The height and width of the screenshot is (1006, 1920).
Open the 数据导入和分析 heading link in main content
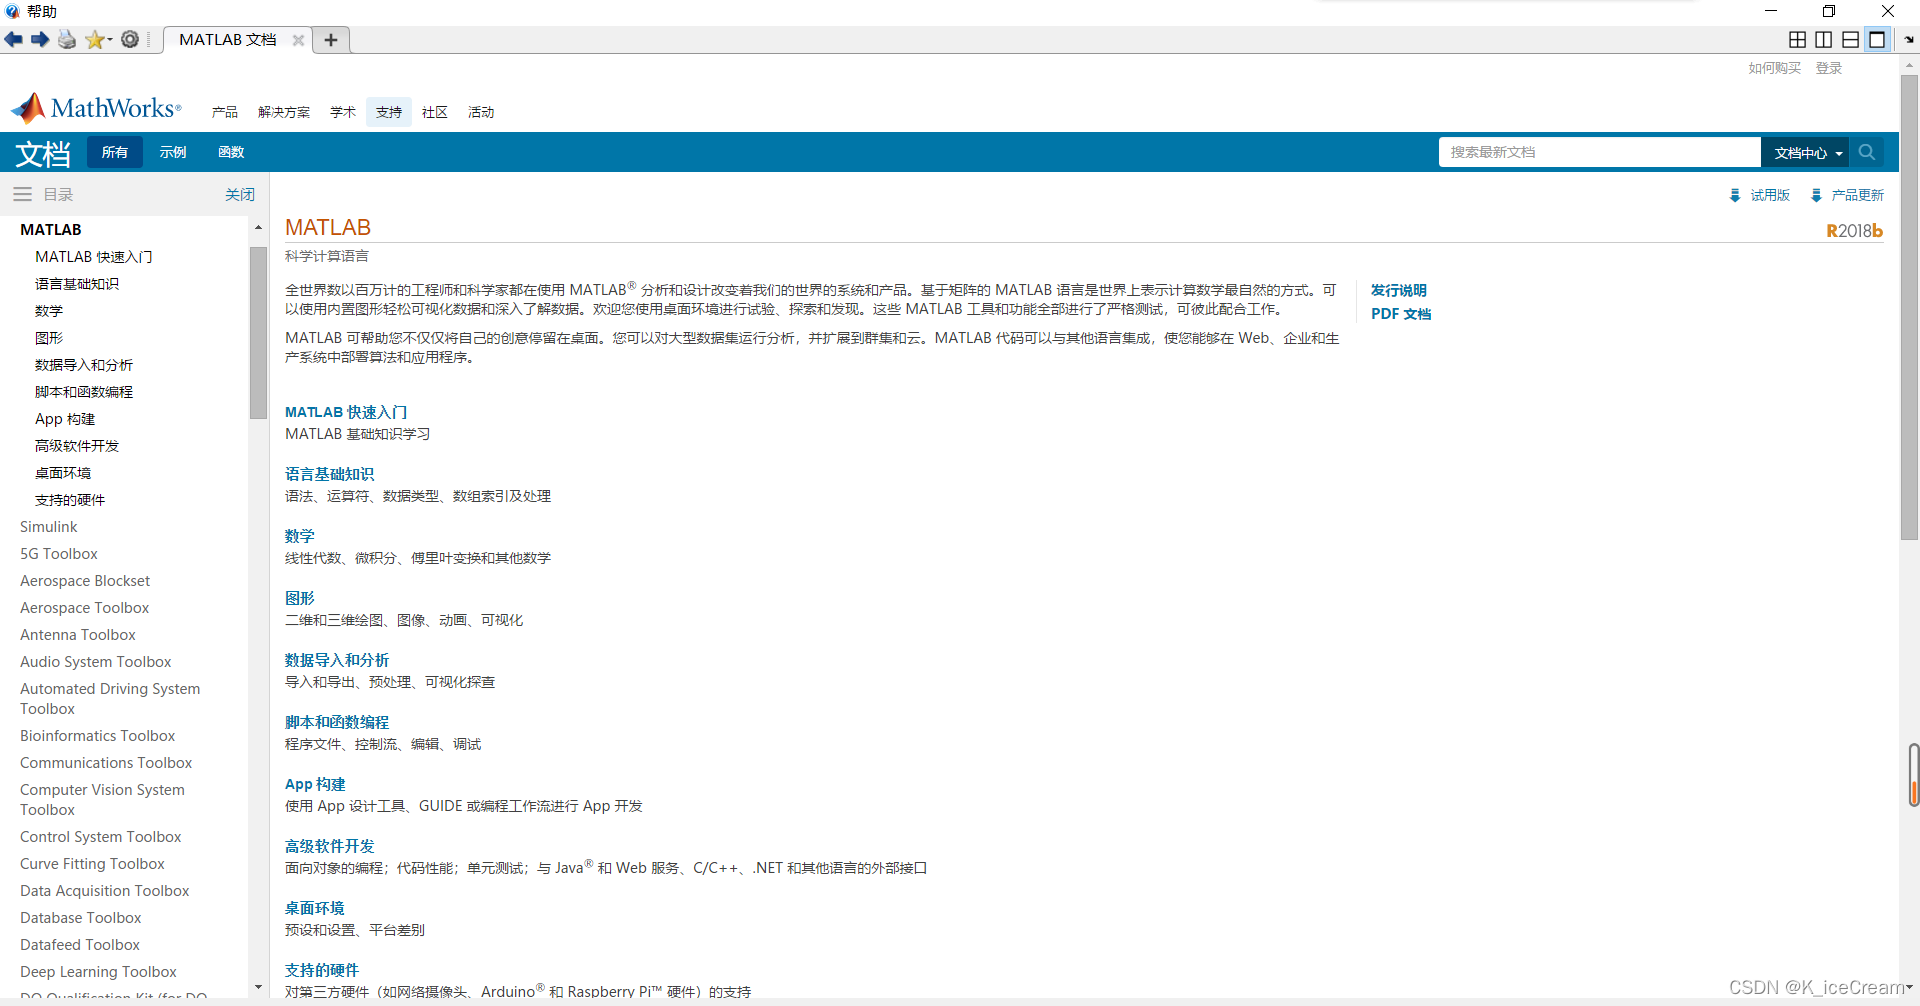click(x=337, y=660)
